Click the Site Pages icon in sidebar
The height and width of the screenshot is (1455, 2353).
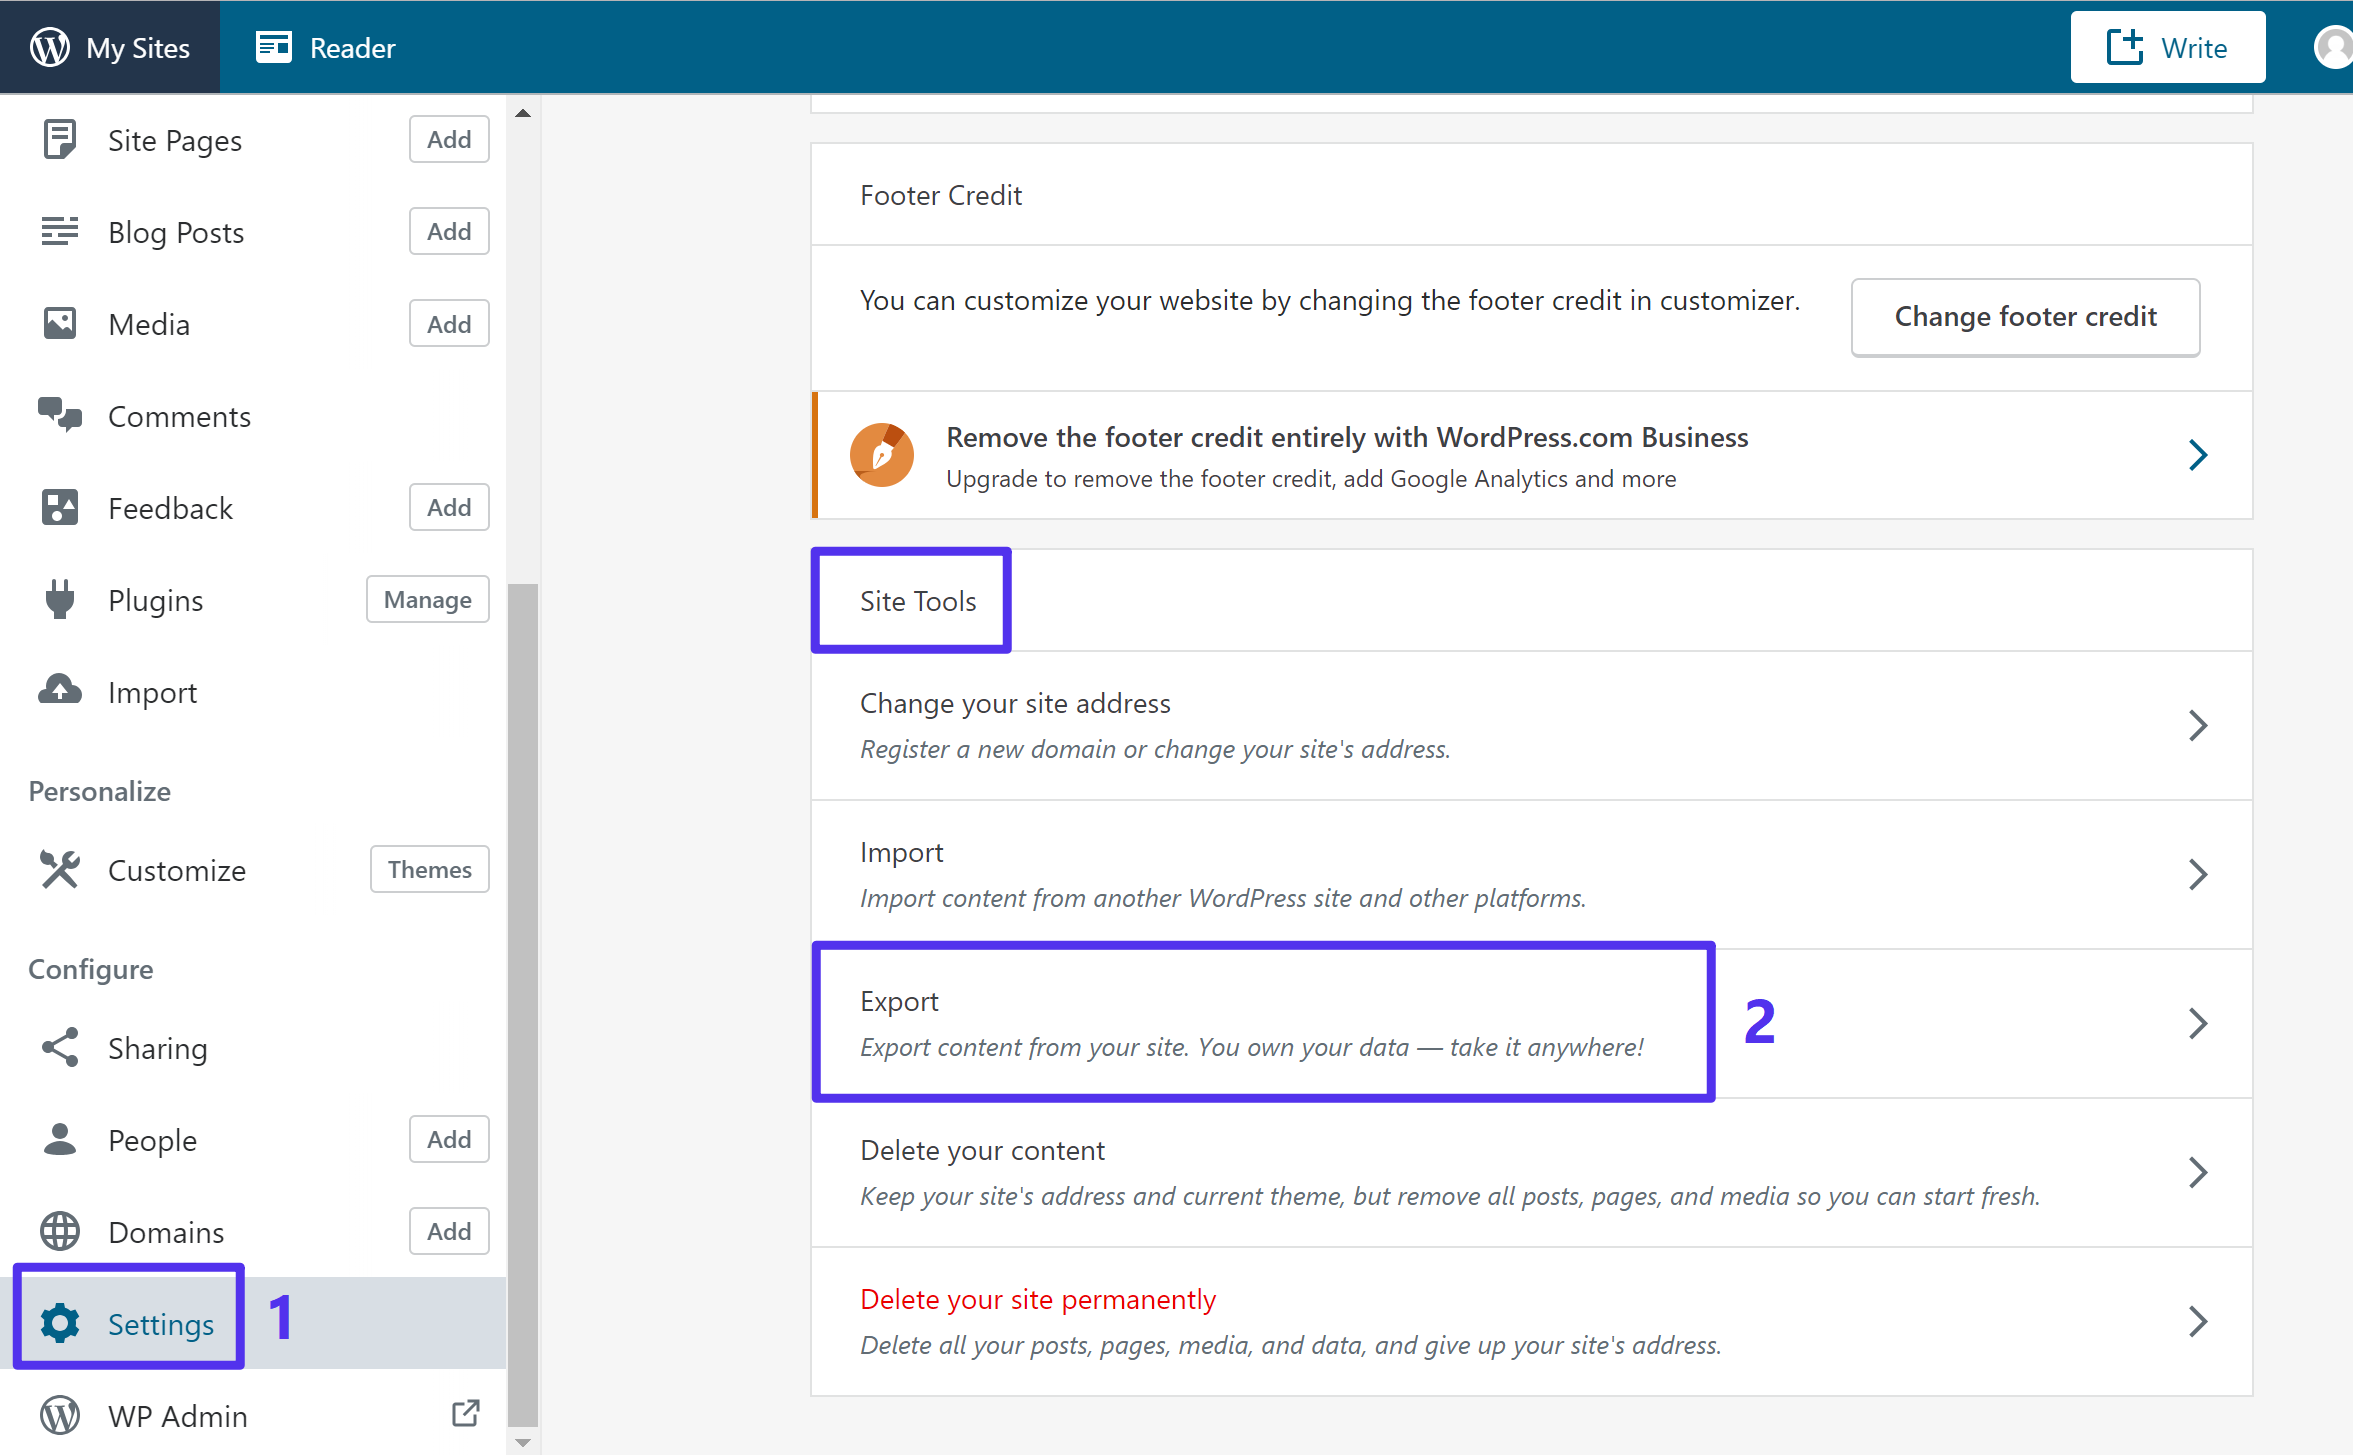point(59,139)
